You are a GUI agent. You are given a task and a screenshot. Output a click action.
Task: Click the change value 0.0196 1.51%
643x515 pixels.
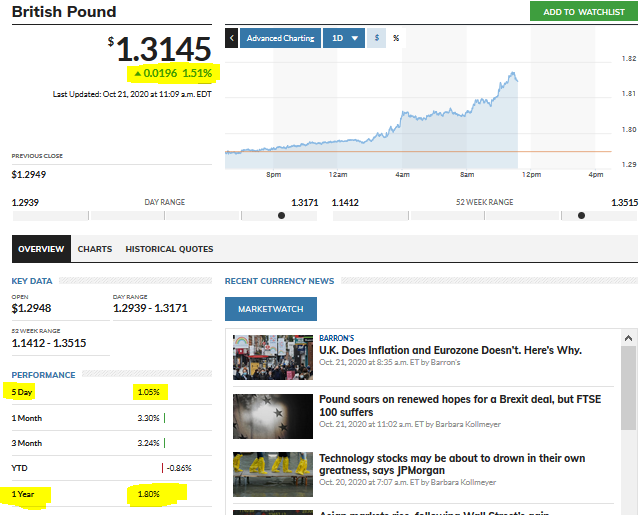pyautogui.click(x=173, y=73)
